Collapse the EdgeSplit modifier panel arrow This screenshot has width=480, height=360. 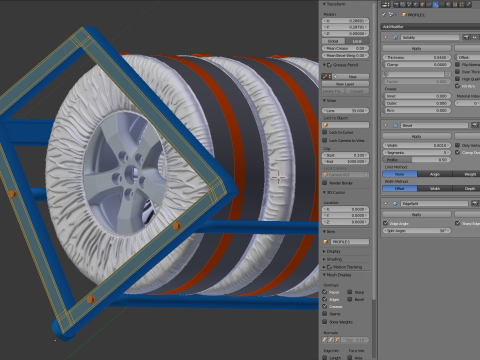[386, 203]
